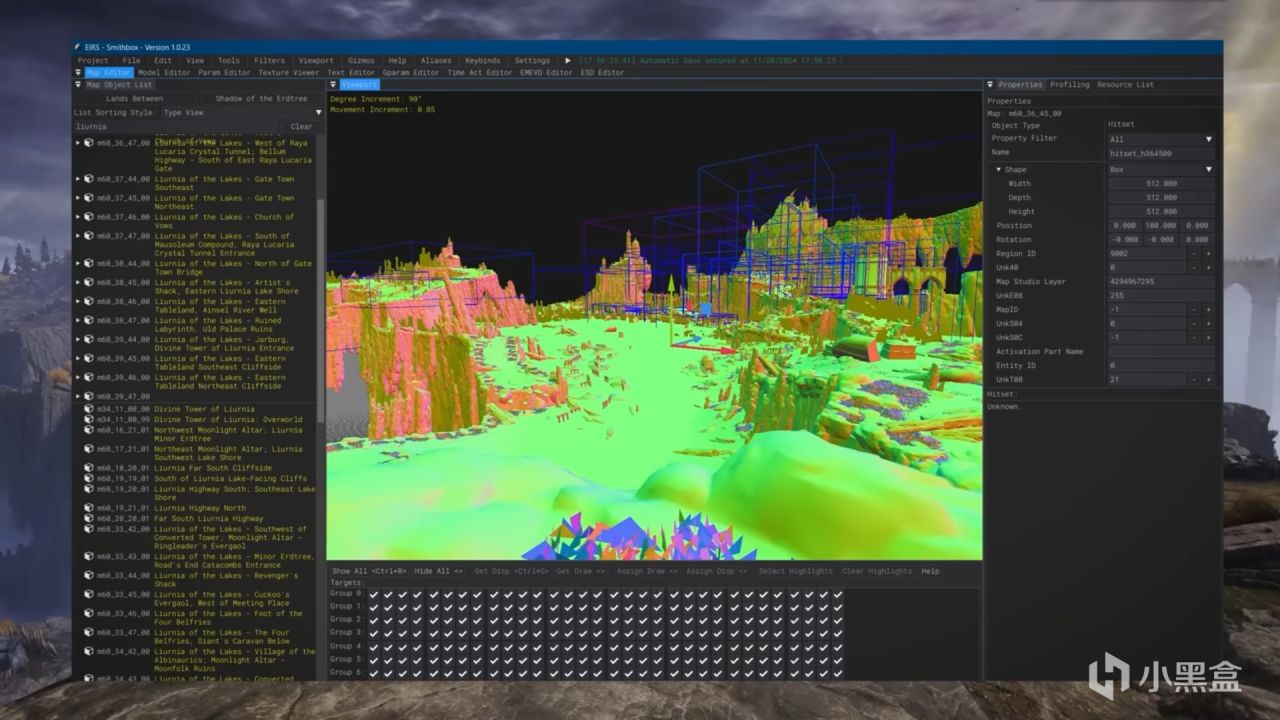Viewport: 1280px width, 720px height.
Task: Open Viewport panel options triangle
Action: pyautogui.click(x=334, y=85)
